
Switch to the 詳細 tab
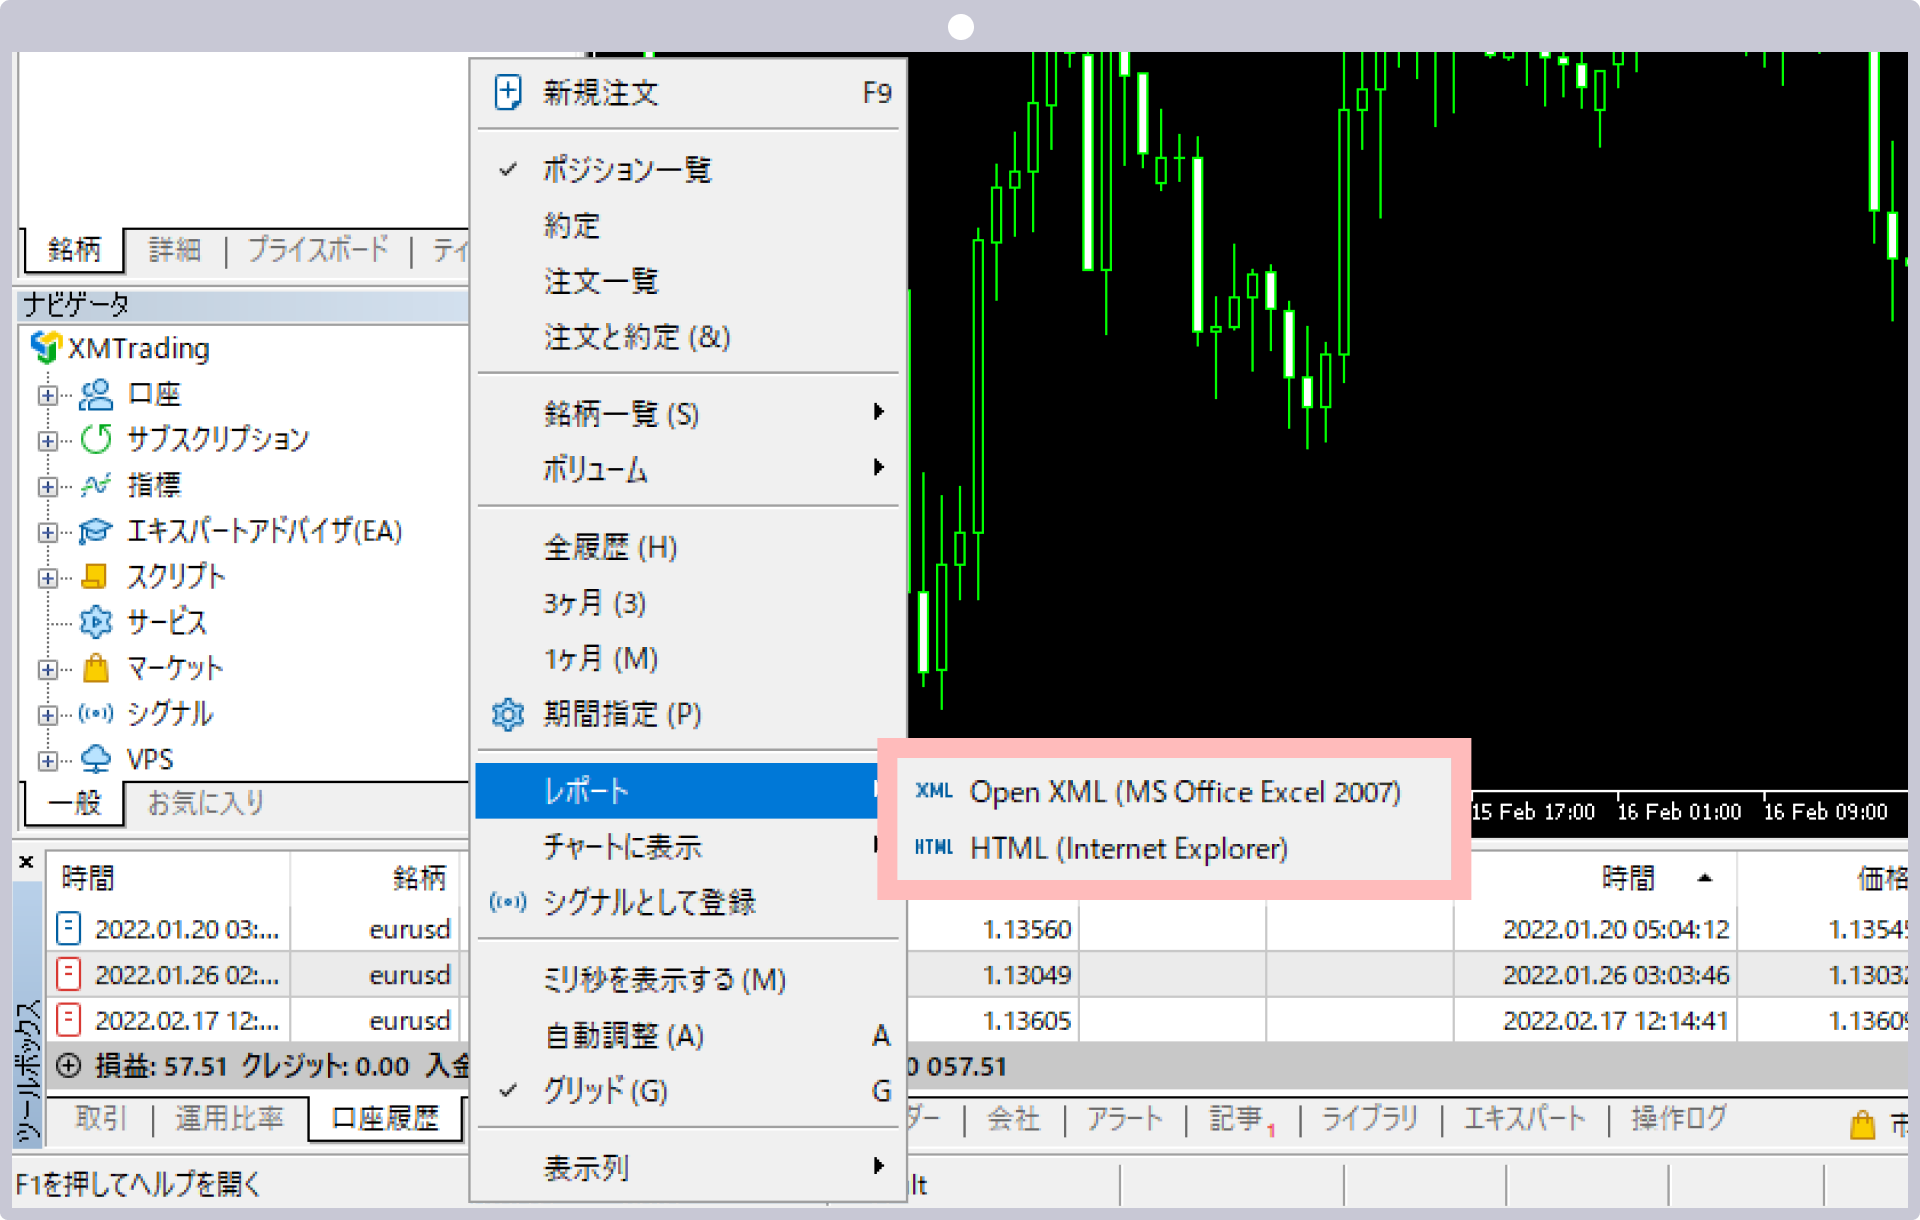point(175,249)
